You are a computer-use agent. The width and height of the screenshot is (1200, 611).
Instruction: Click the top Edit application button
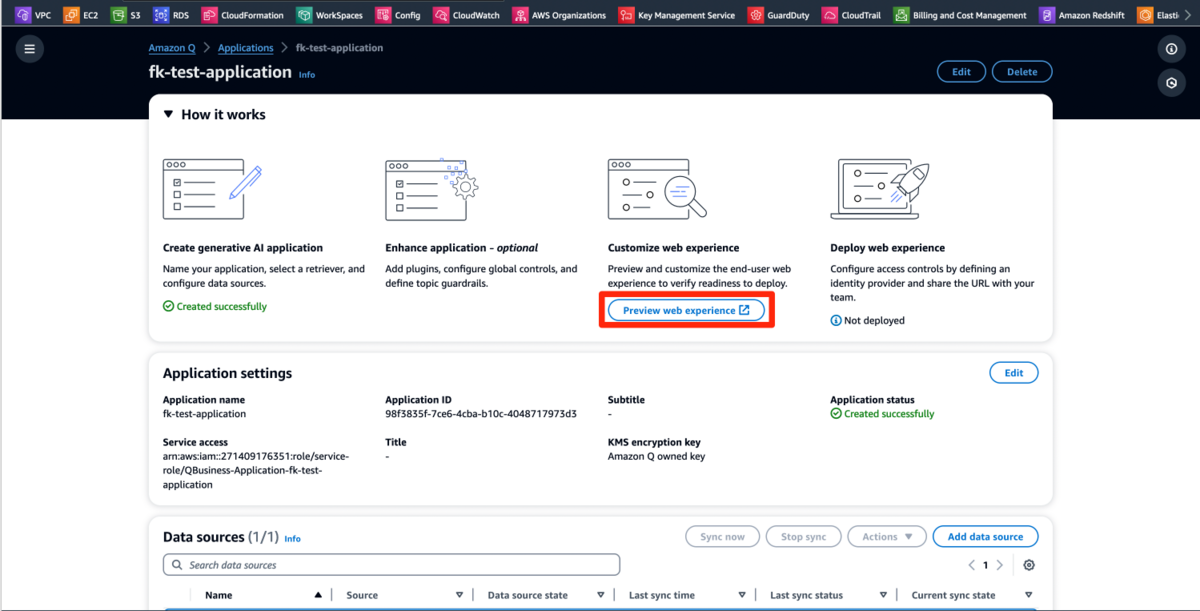click(x=961, y=72)
